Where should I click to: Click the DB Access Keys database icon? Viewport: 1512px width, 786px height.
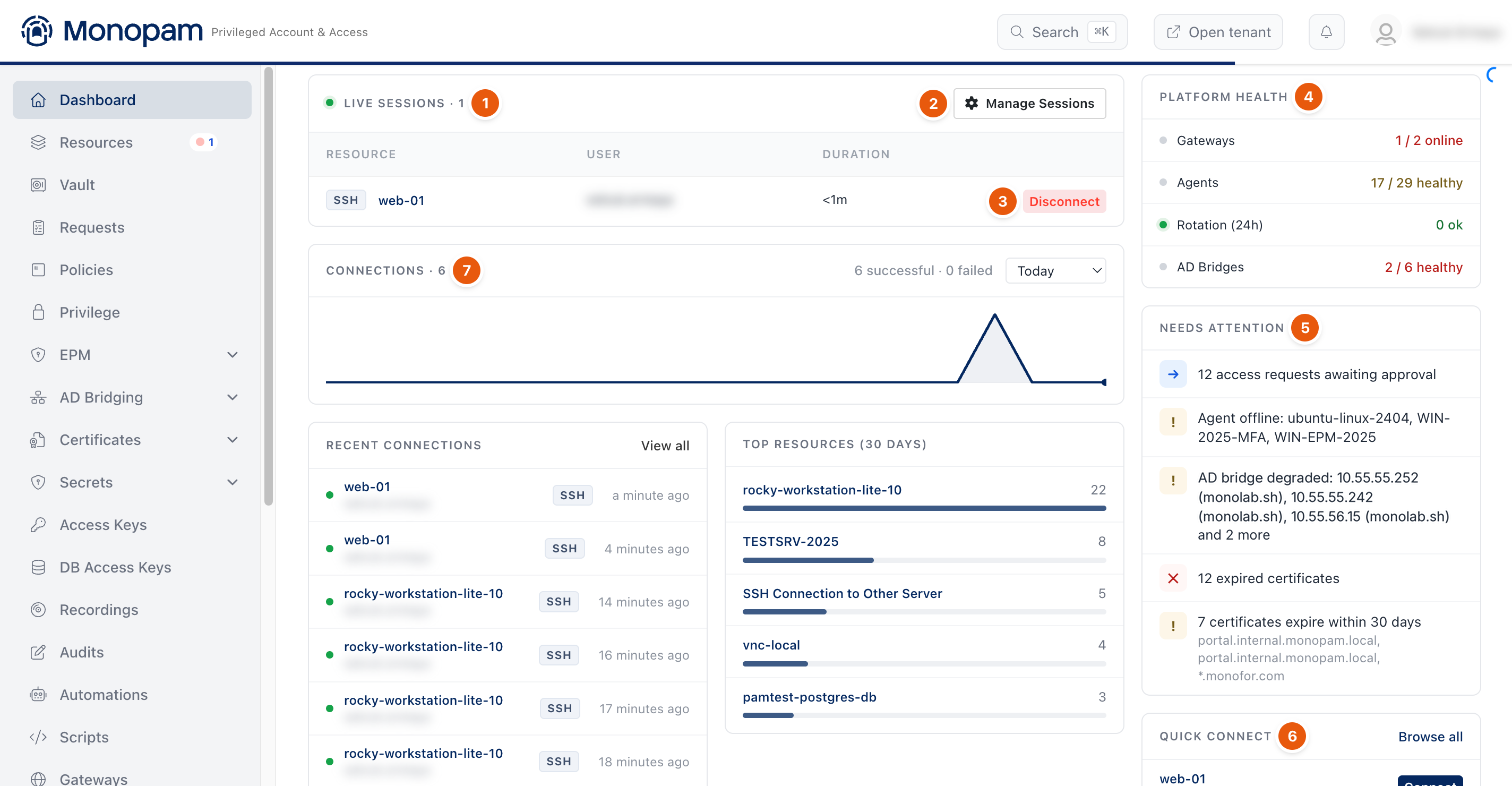coord(39,567)
